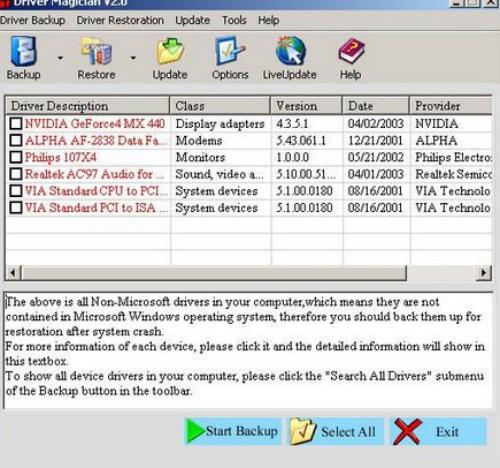Image resolution: width=500 pixels, height=468 pixels.
Task: Click the Exit button
Action: (x=438, y=431)
